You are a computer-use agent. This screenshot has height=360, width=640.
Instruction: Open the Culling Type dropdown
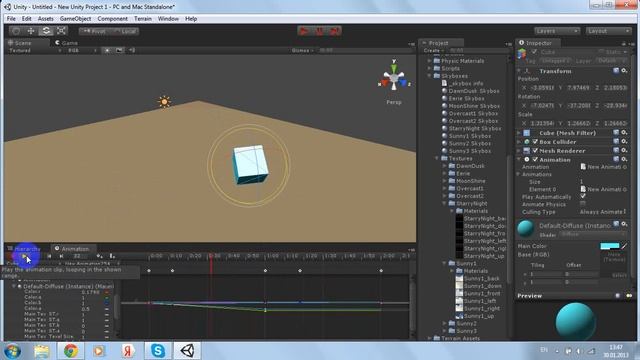pyautogui.click(x=603, y=212)
